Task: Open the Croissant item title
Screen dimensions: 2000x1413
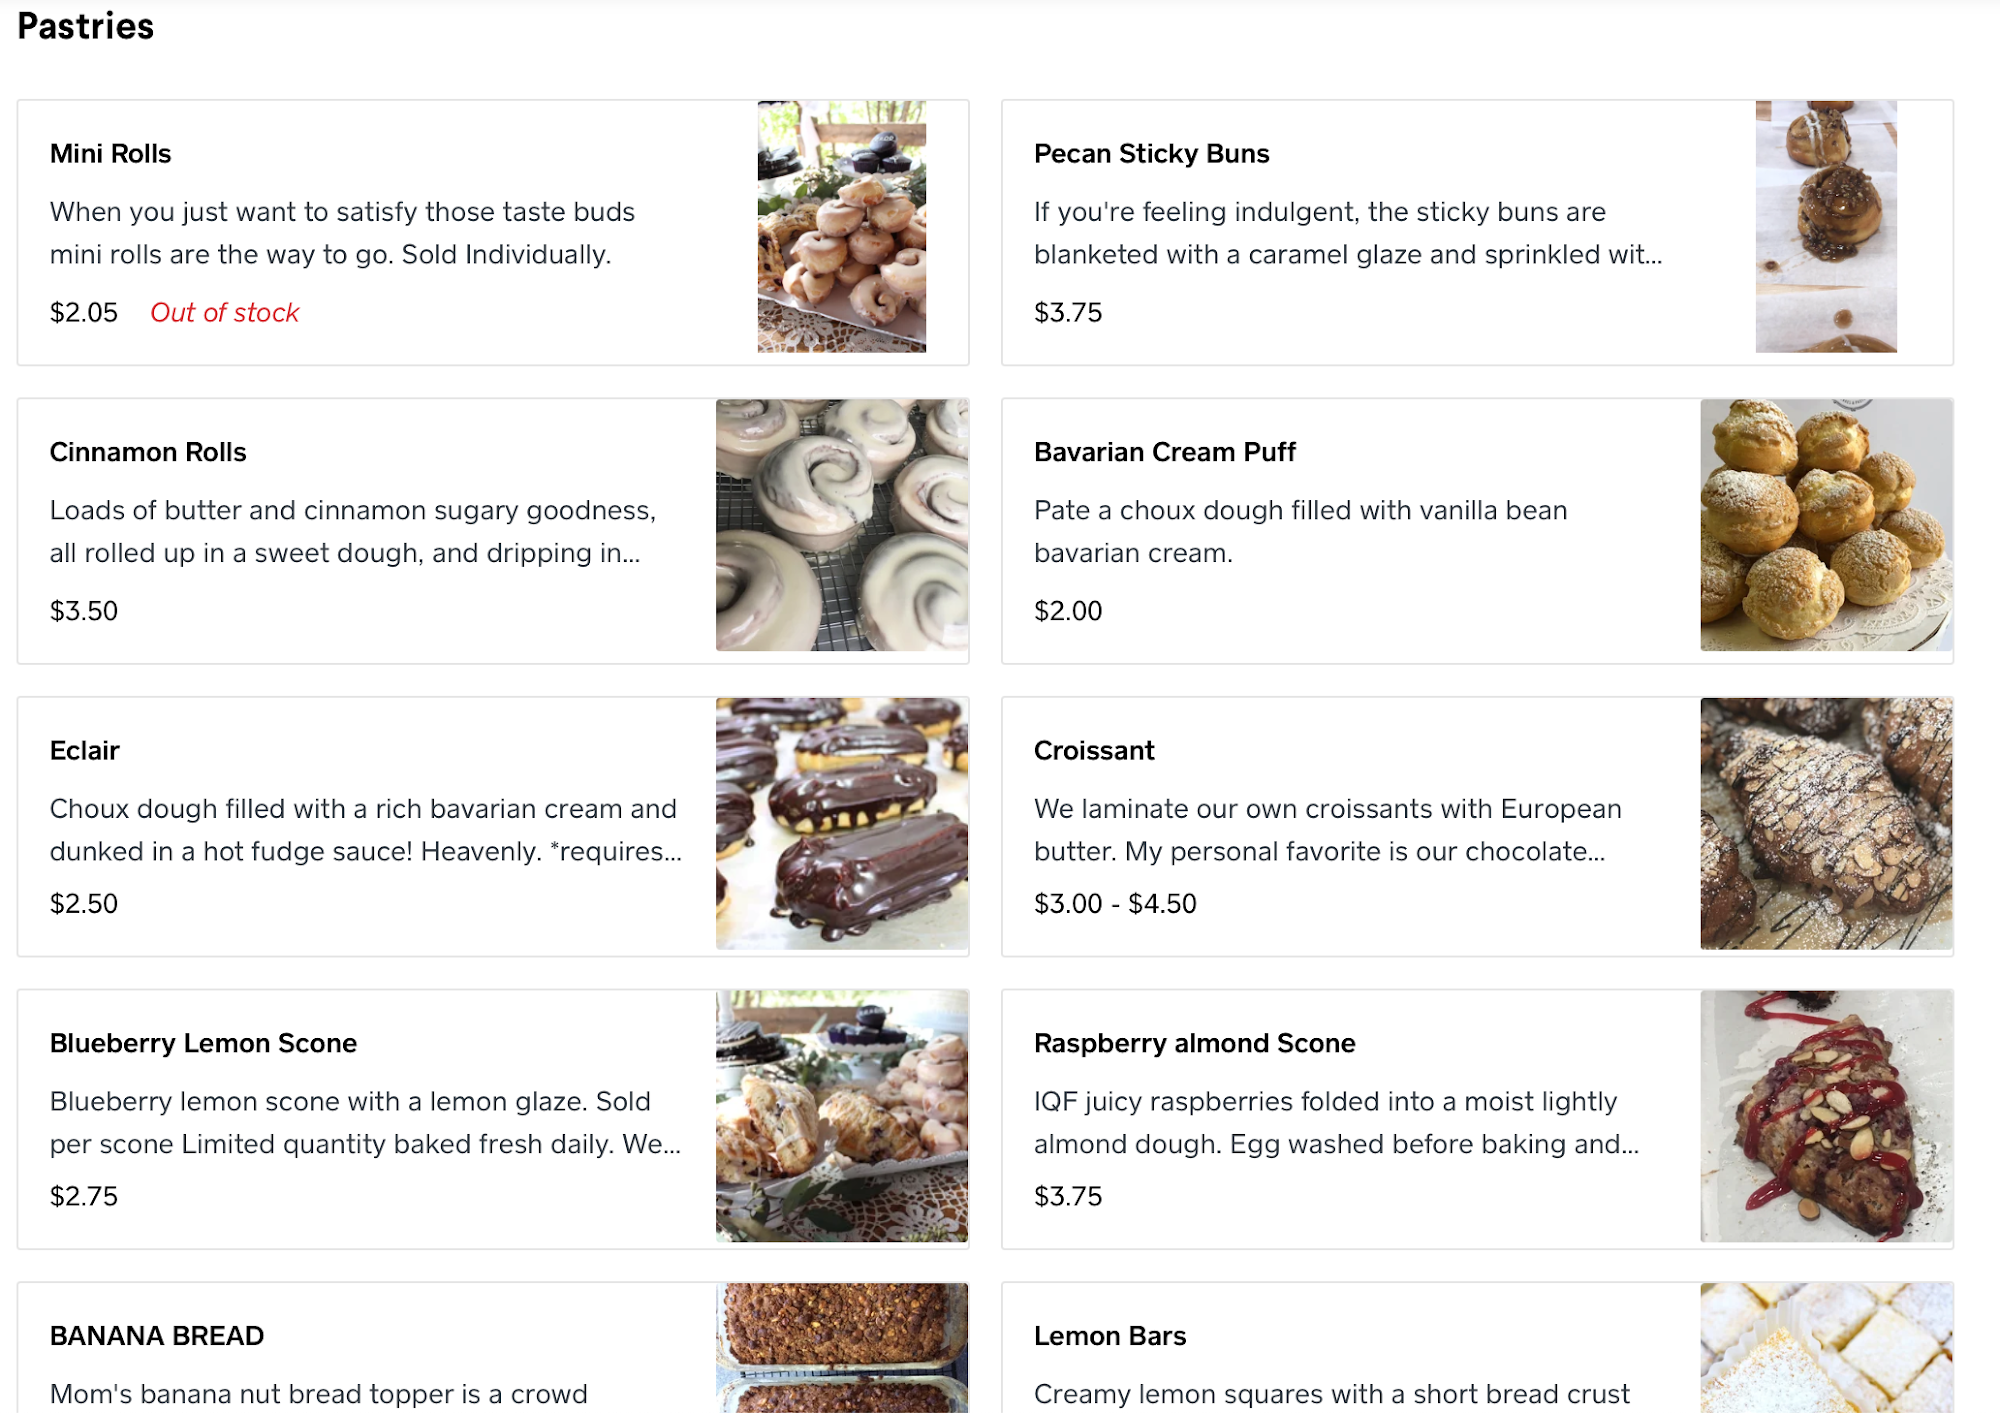Action: point(1094,751)
